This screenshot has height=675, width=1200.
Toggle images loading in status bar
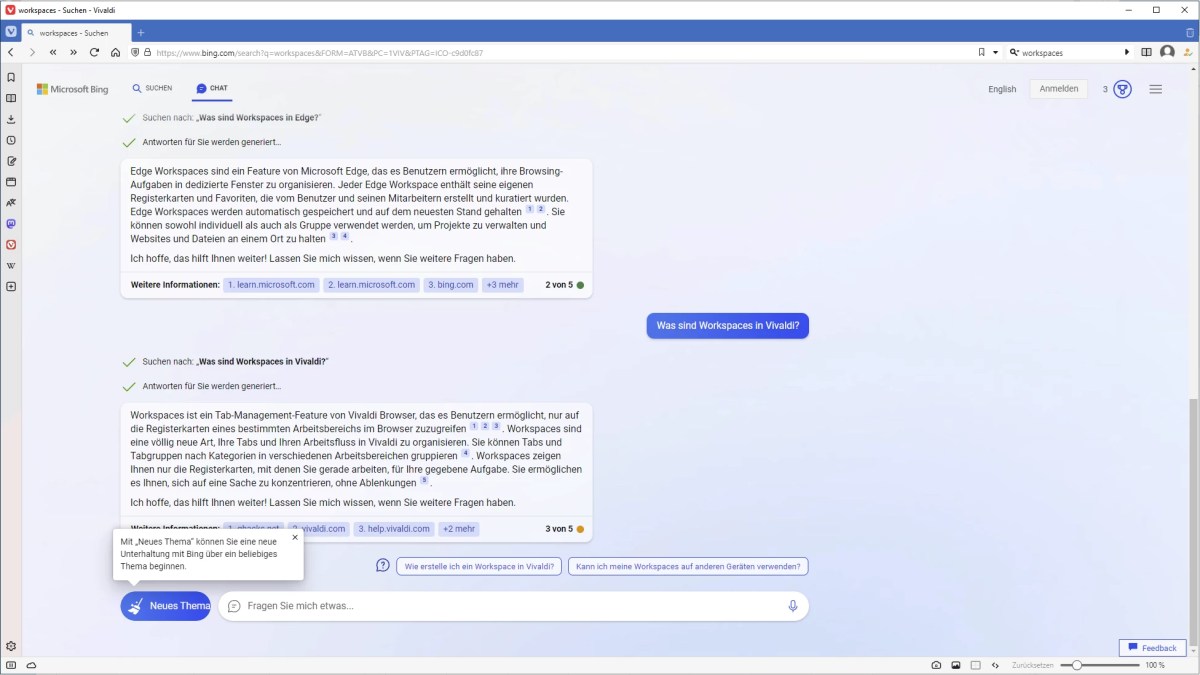coord(956,665)
